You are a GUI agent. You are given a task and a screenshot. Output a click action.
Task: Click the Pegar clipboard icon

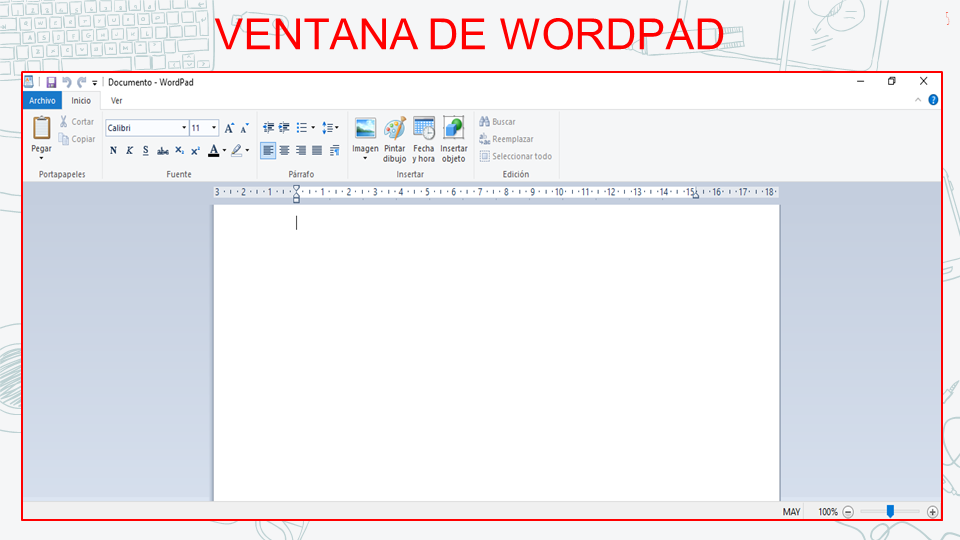[x=42, y=129]
